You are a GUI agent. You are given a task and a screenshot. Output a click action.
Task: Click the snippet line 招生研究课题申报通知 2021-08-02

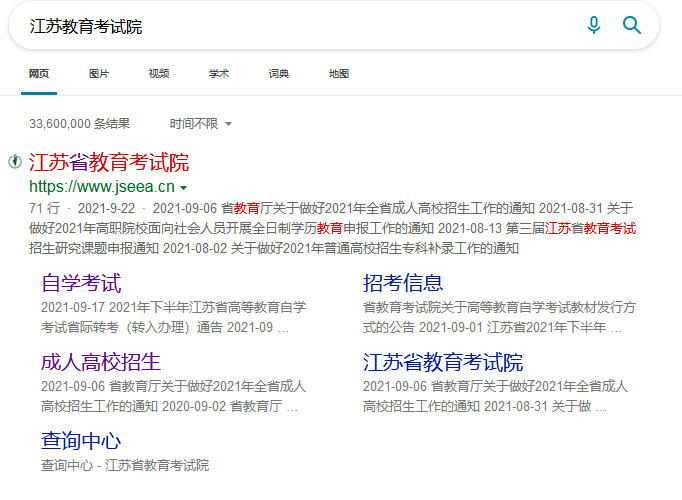[x=274, y=248]
